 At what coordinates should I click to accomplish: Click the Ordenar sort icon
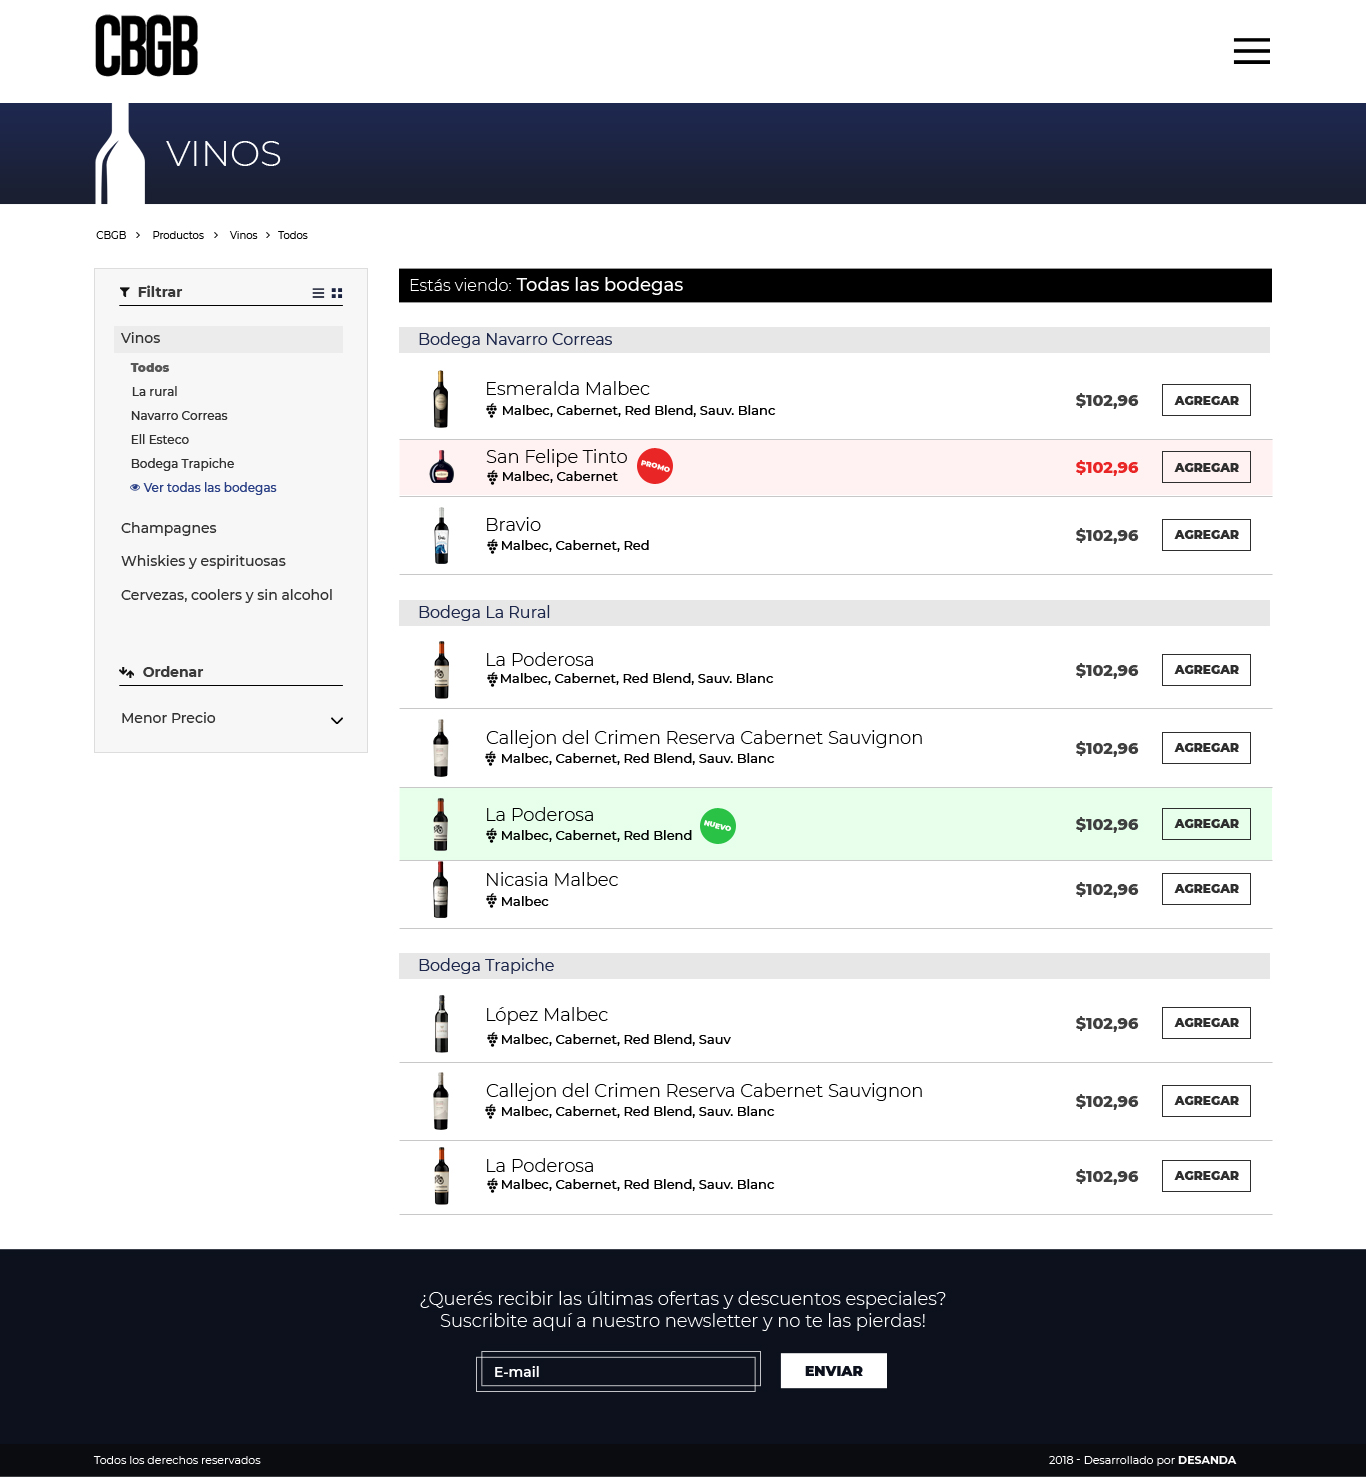(x=127, y=672)
